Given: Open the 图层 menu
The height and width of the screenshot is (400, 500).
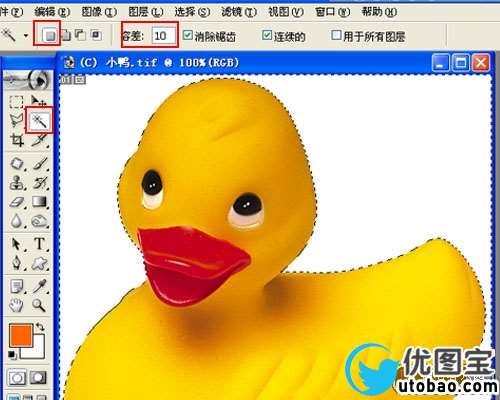Looking at the screenshot, I should click(146, 12).
